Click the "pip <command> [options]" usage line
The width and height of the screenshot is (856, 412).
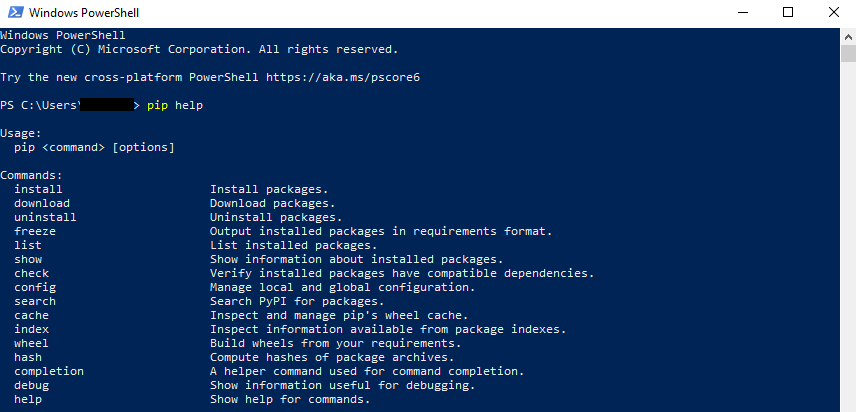tap(95, 147)
